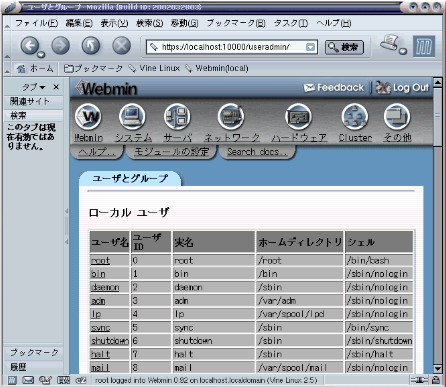
Task: Open the その他 category icon
Action: click(397, 117)
